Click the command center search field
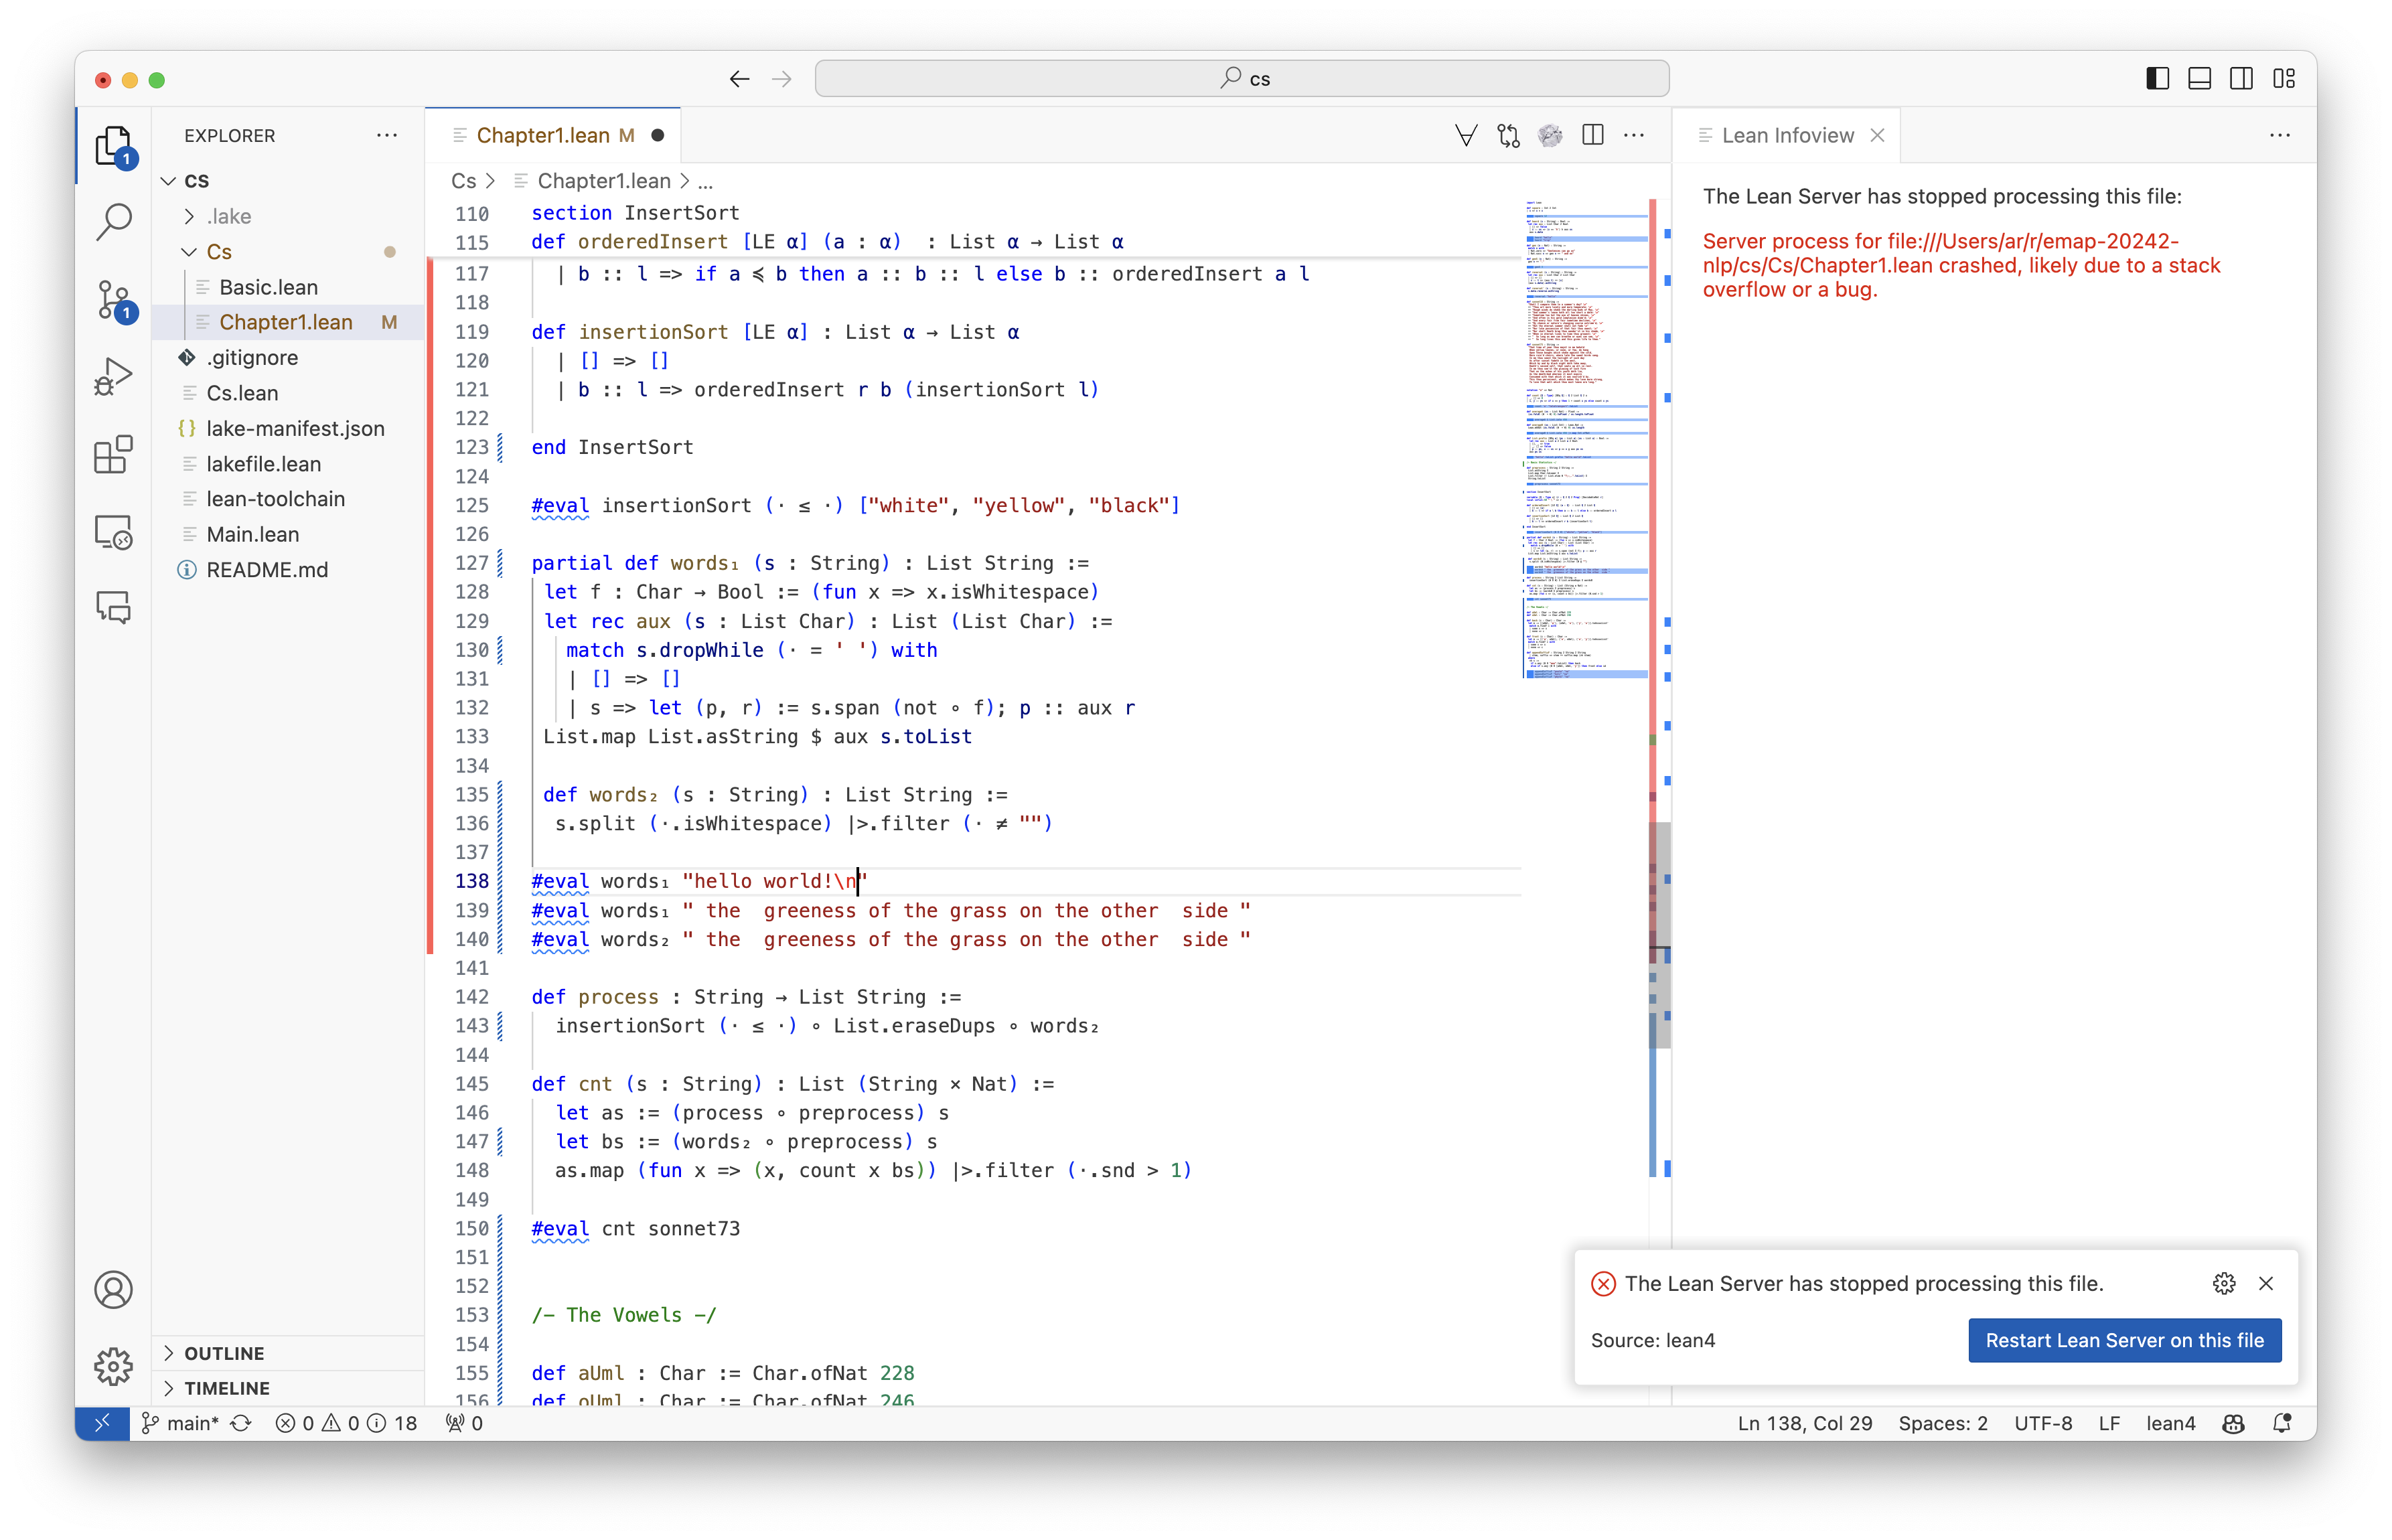 click(1242, 79)
